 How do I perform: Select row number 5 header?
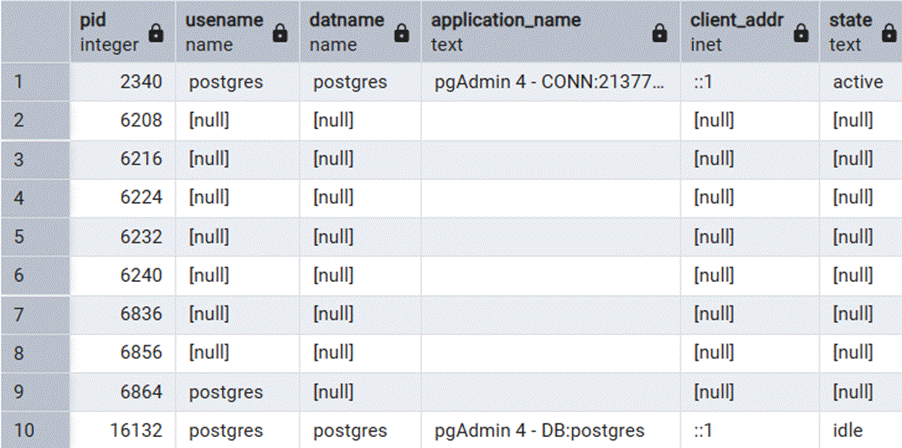pyautogui.click(x=35, y=237)
